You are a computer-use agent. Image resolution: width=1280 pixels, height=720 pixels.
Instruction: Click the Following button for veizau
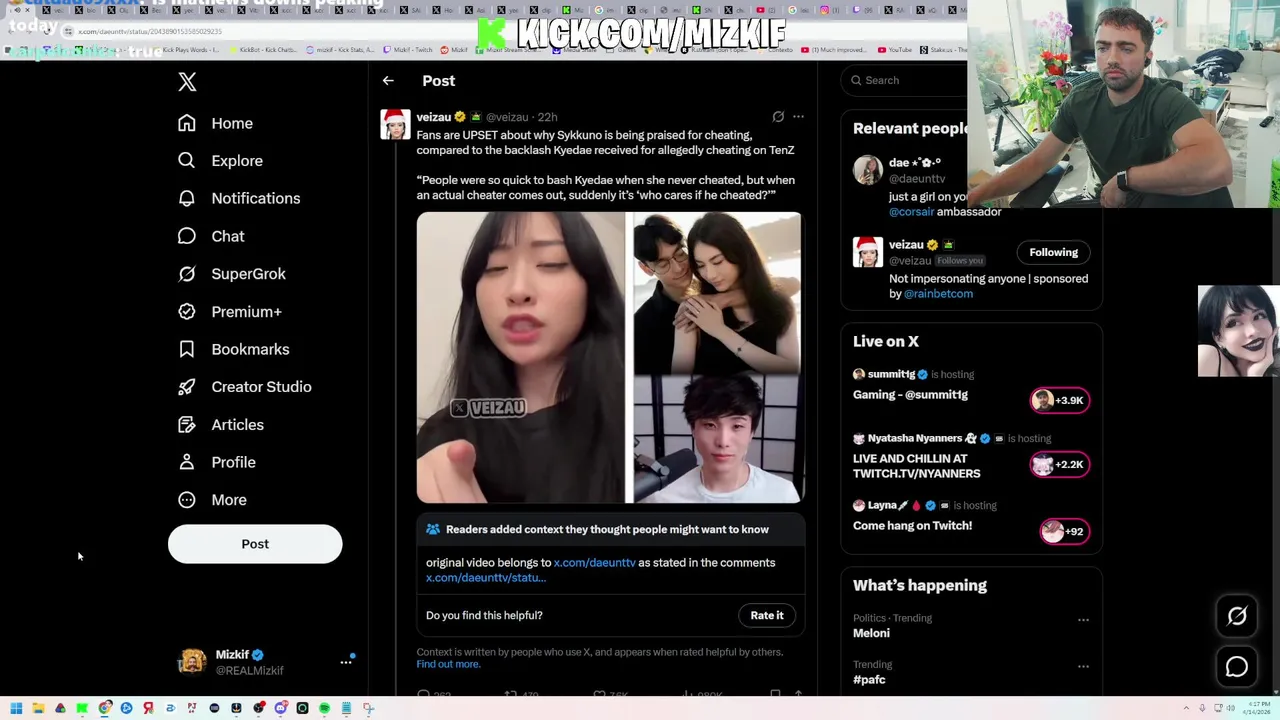tap(1053, 252)
